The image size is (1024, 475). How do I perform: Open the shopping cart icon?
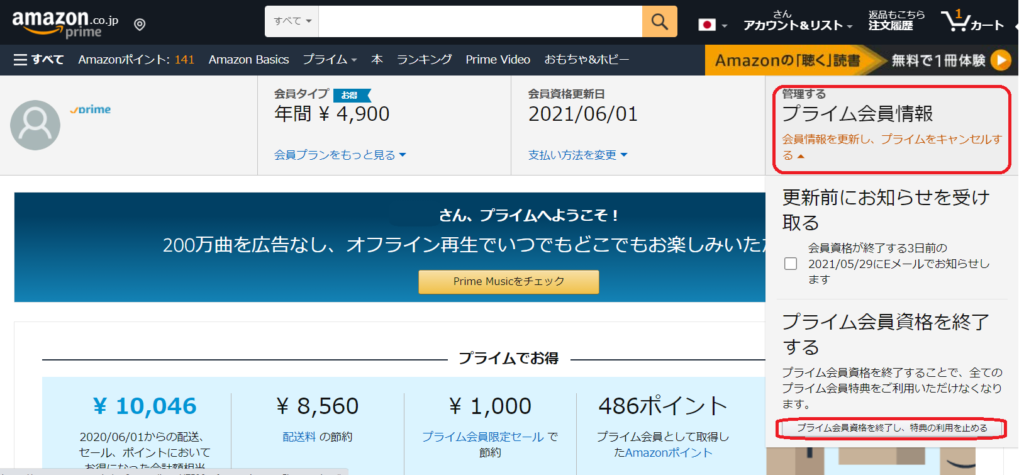coord(972,22)
